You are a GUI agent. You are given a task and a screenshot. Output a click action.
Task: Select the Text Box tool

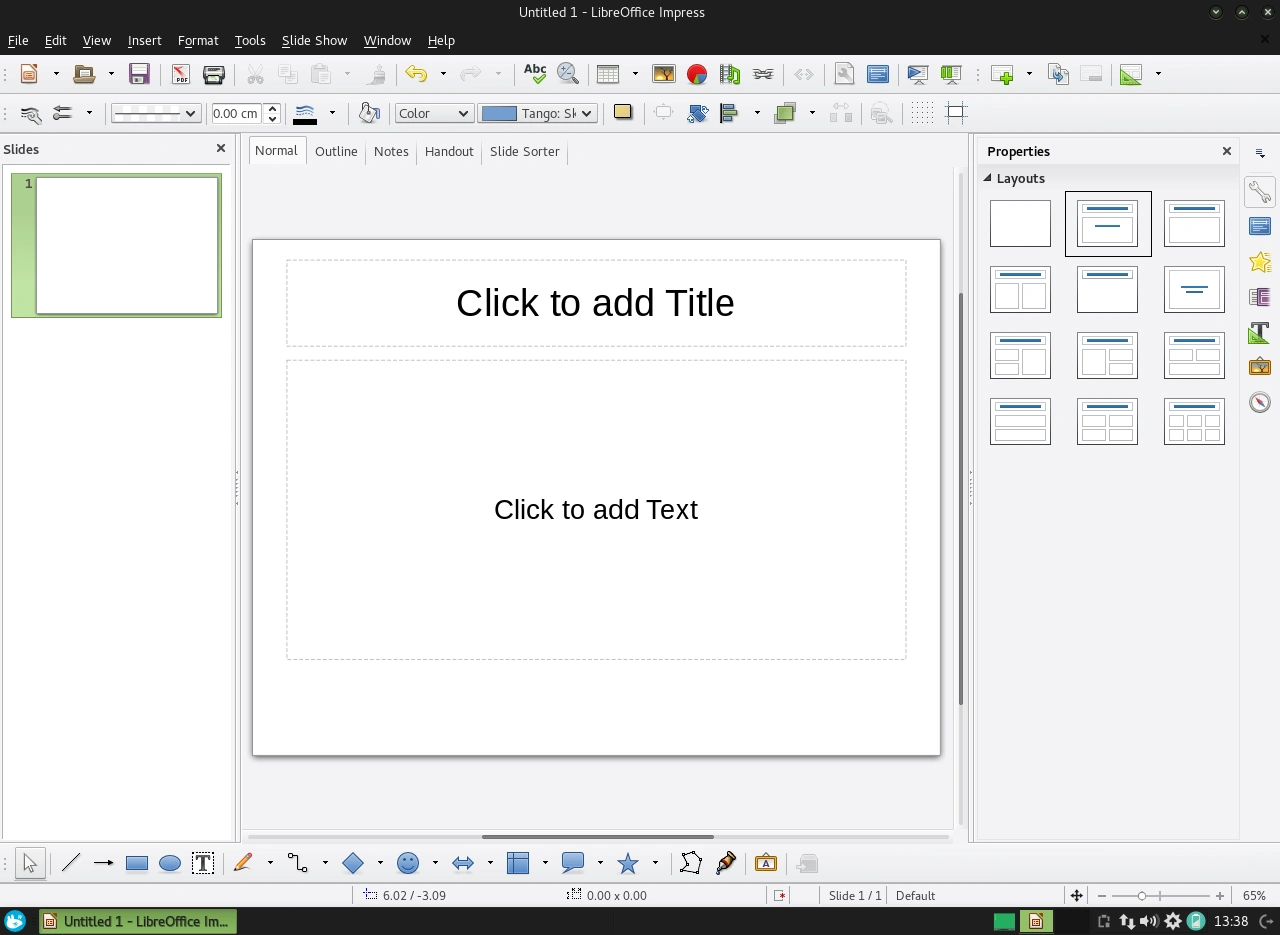coord(204,863)
